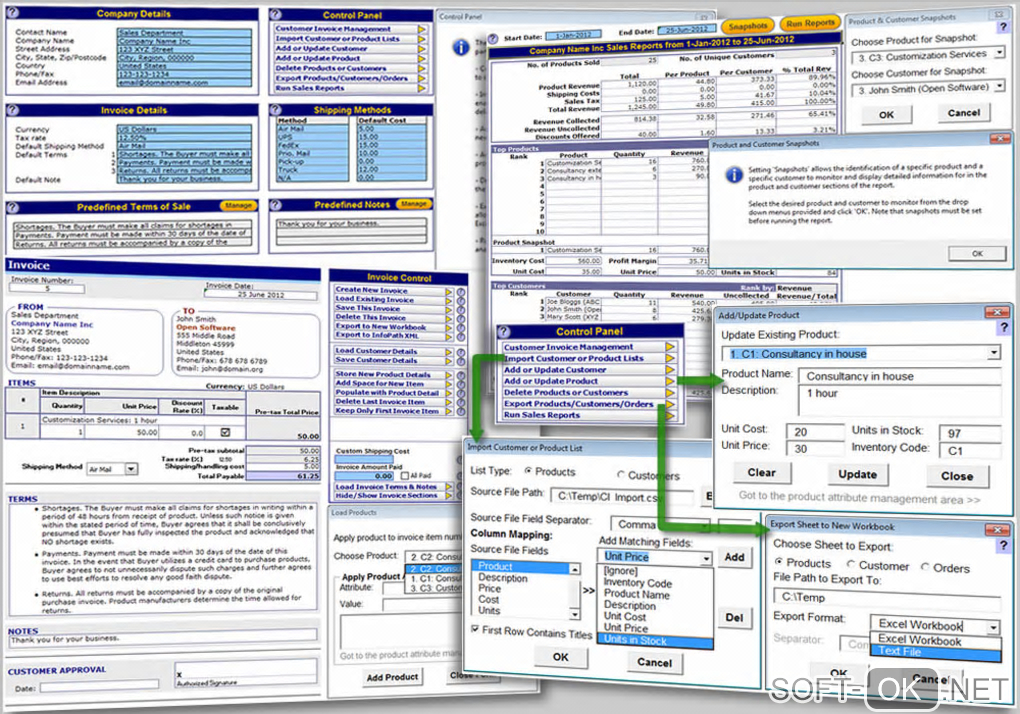Open the Shipping Method Air Mail dropdown
Viewport: 1020px width, 714px height.
[131, 469]
